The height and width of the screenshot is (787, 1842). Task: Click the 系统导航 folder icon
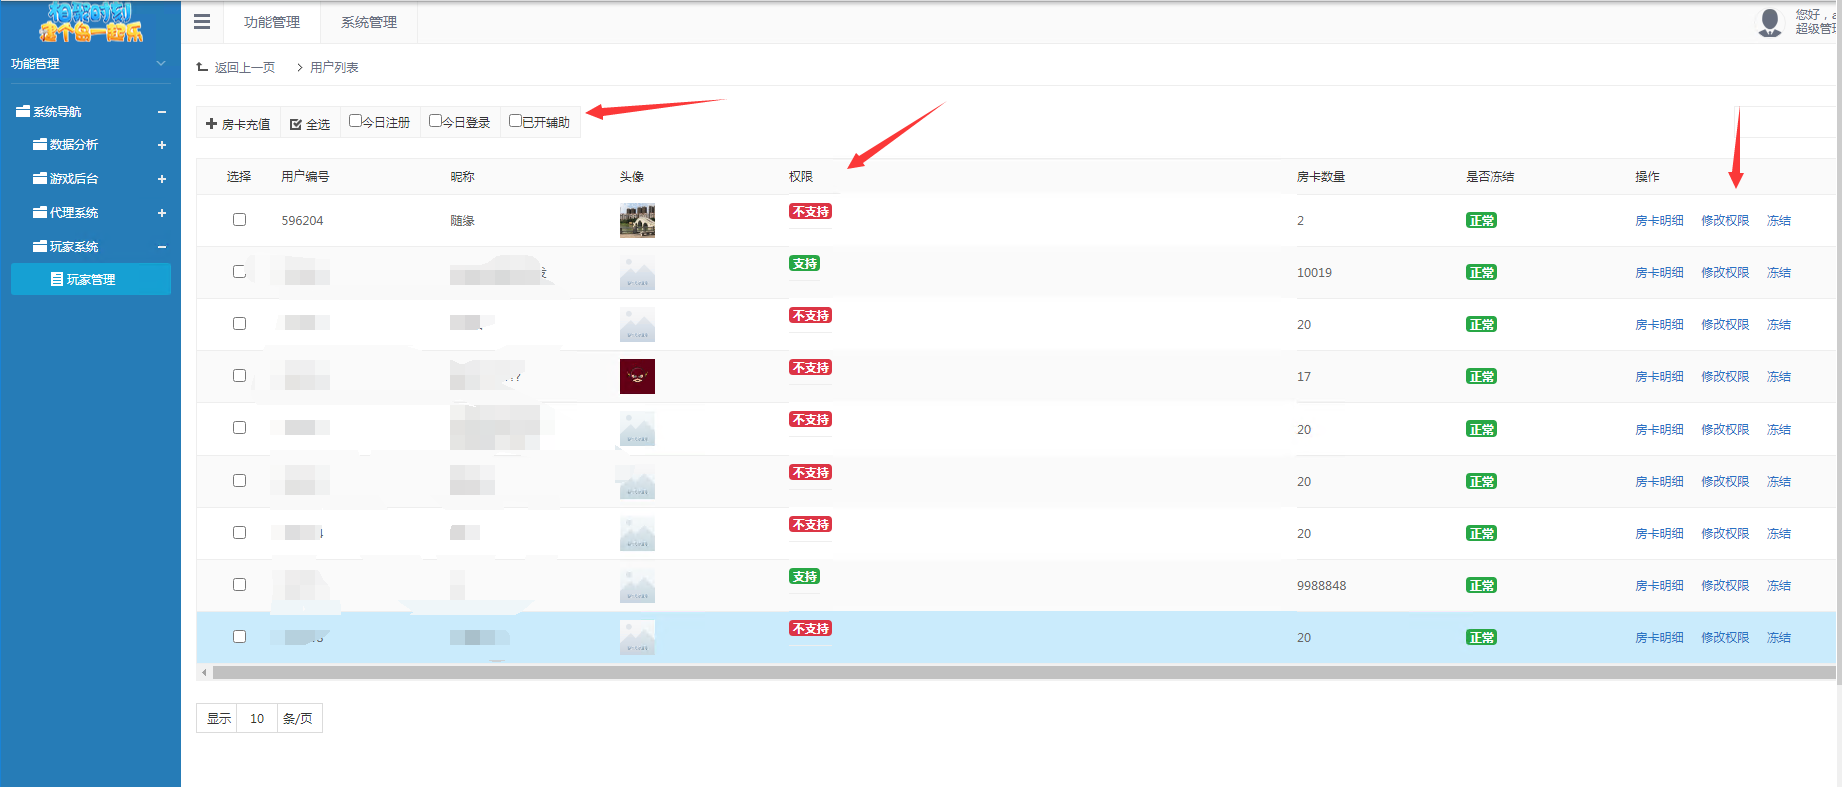tap(23, 111)
